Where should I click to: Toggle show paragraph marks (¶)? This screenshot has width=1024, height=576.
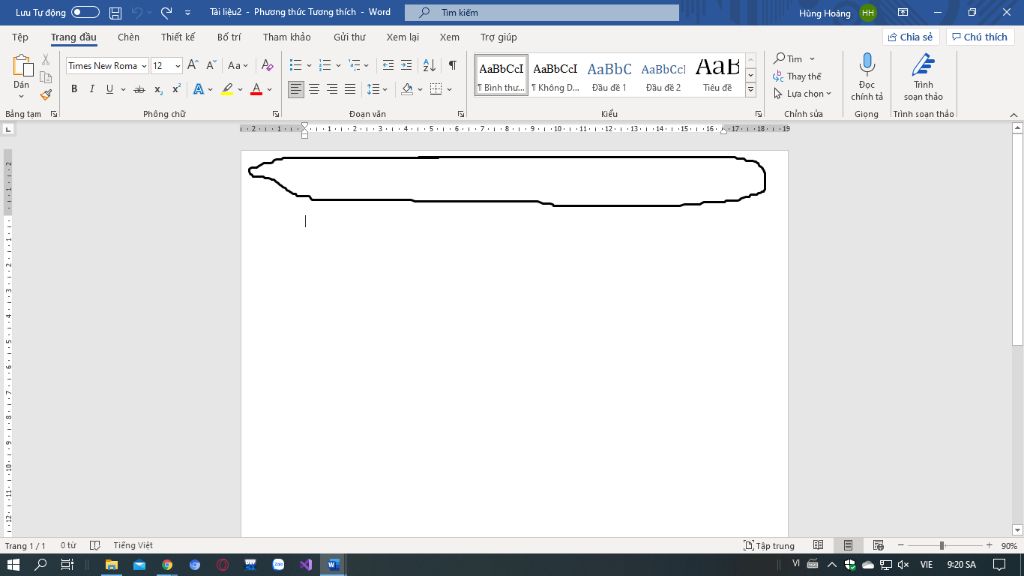click(452, 65)
